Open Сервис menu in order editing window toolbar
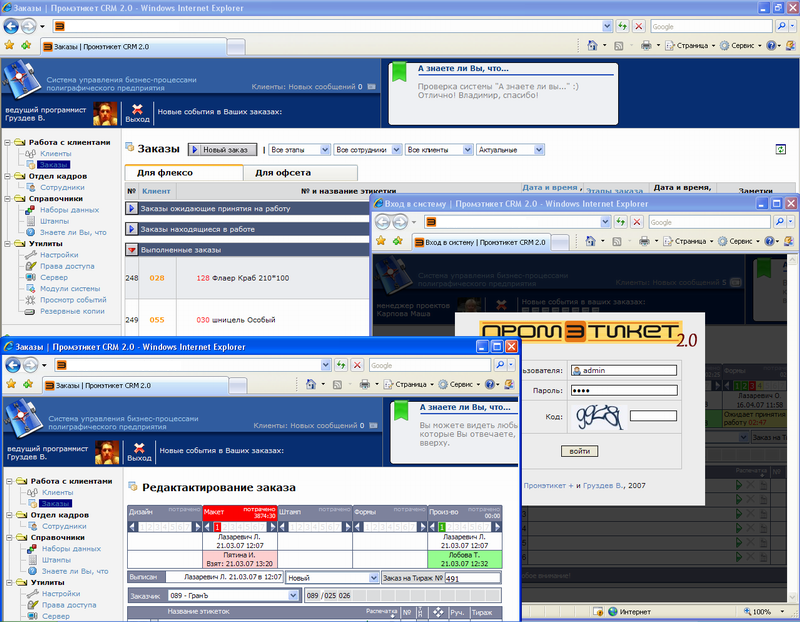 coord(459,384)
